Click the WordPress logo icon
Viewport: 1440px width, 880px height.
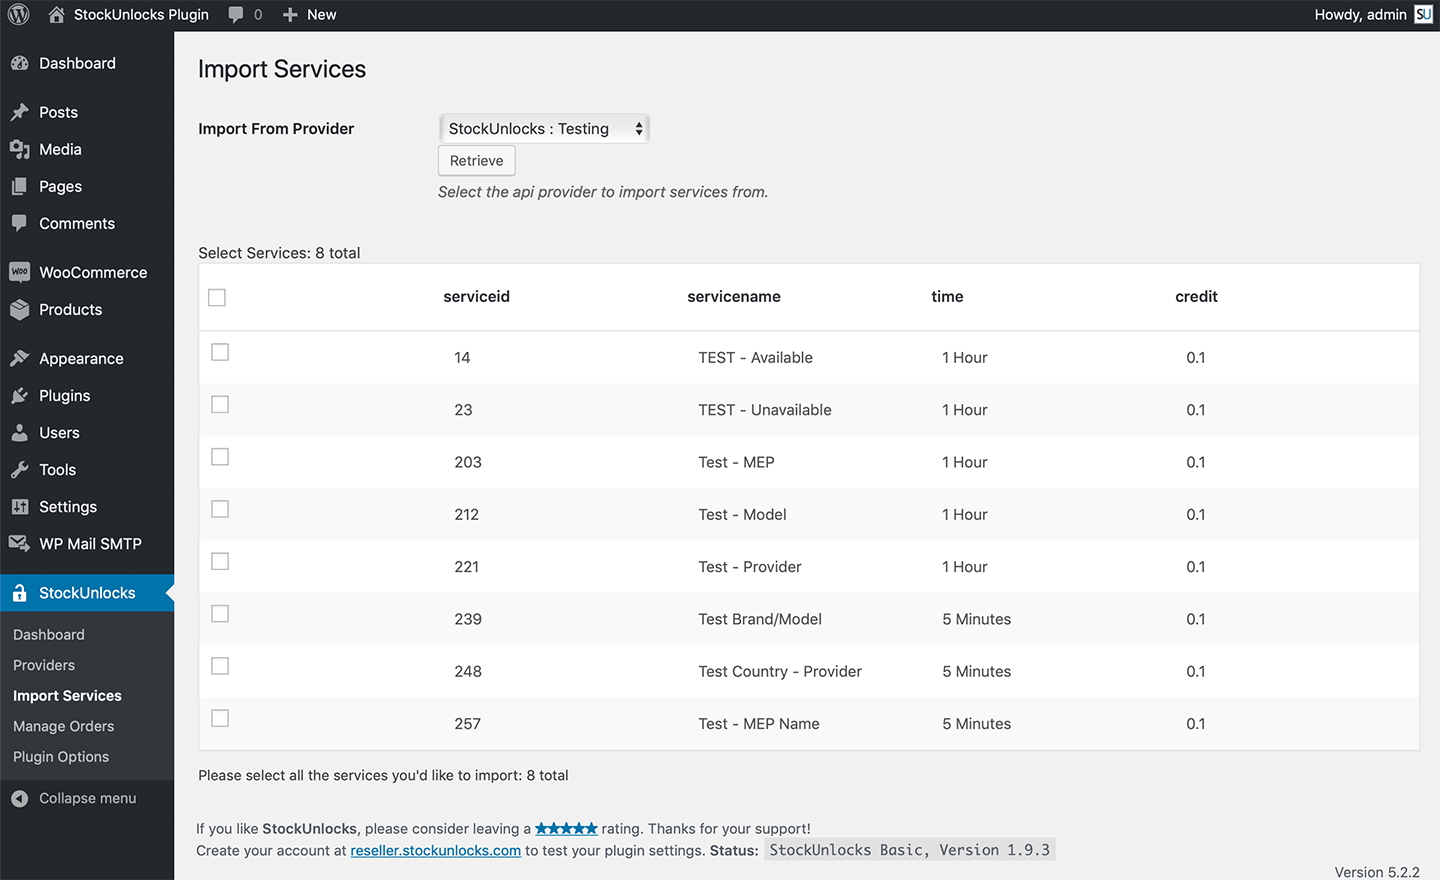point(18,15)
